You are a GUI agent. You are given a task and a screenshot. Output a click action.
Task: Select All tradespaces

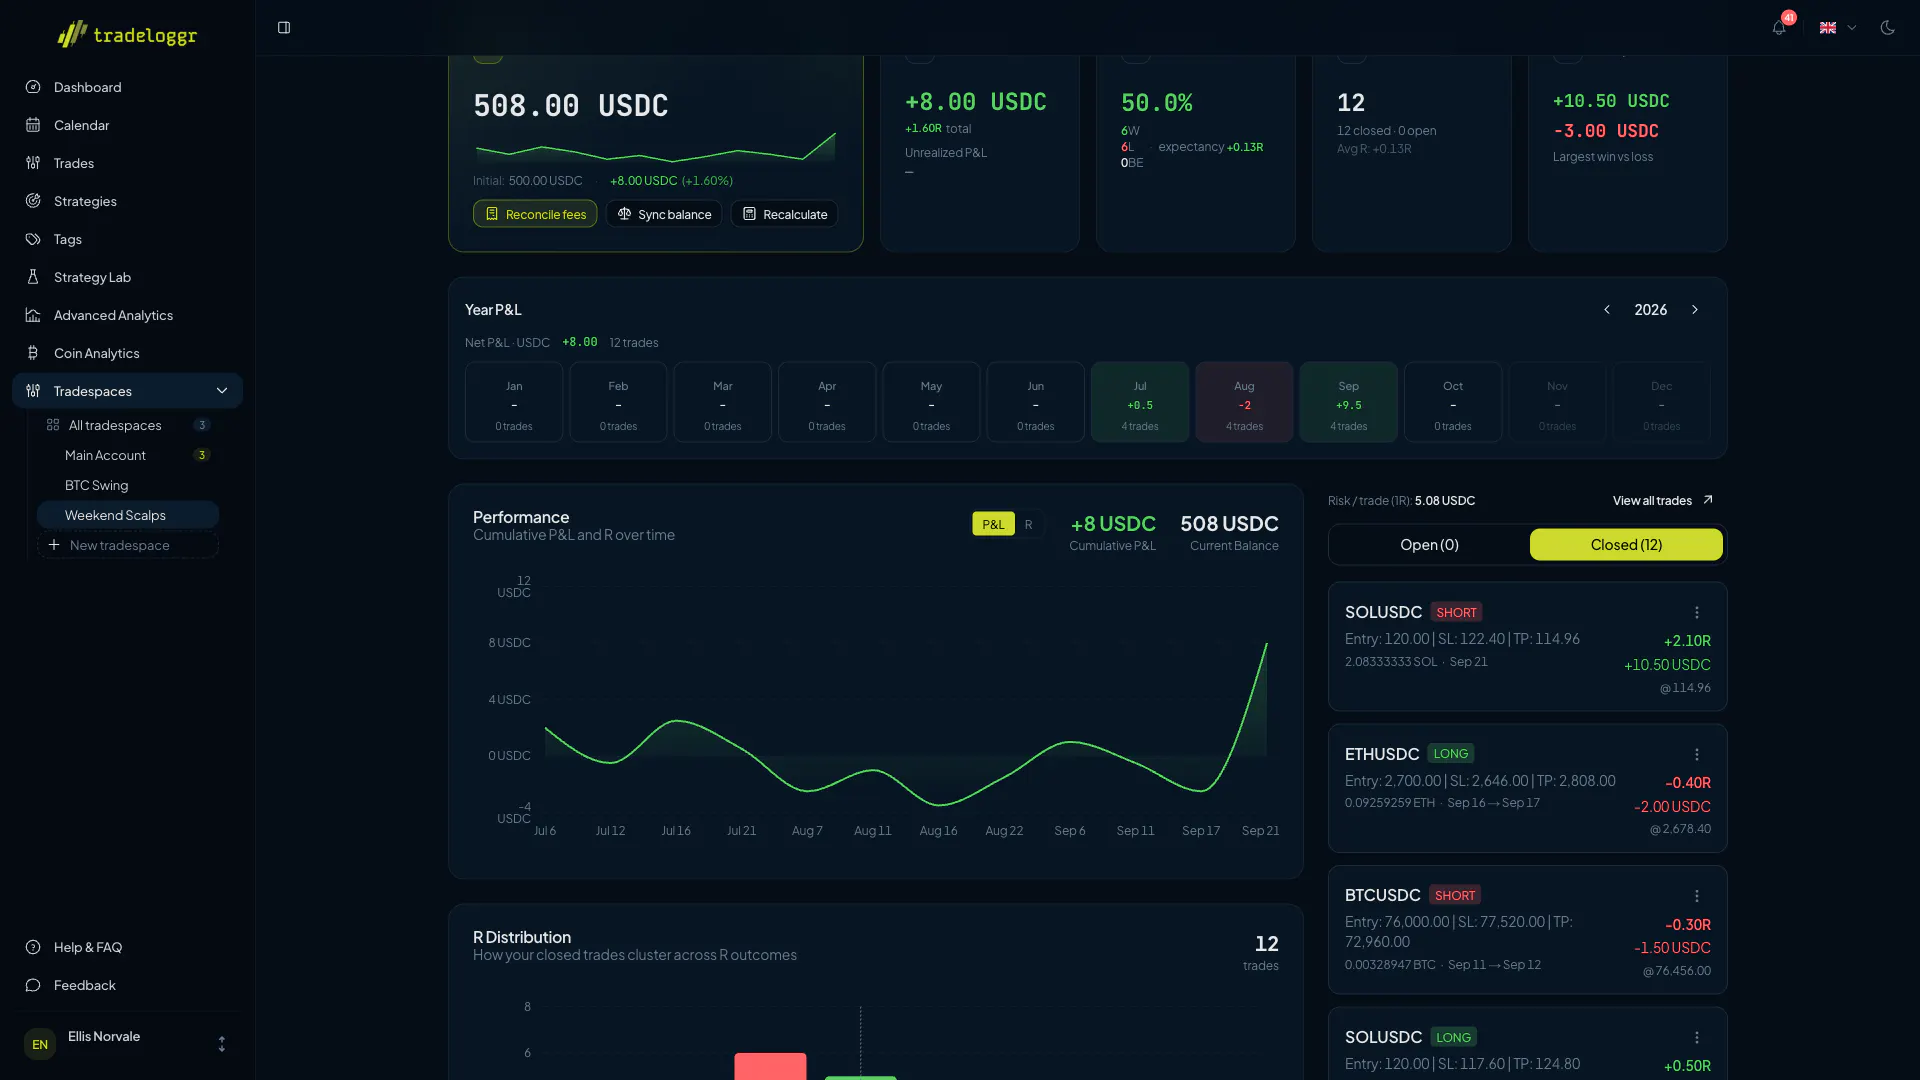pos(128,425)
